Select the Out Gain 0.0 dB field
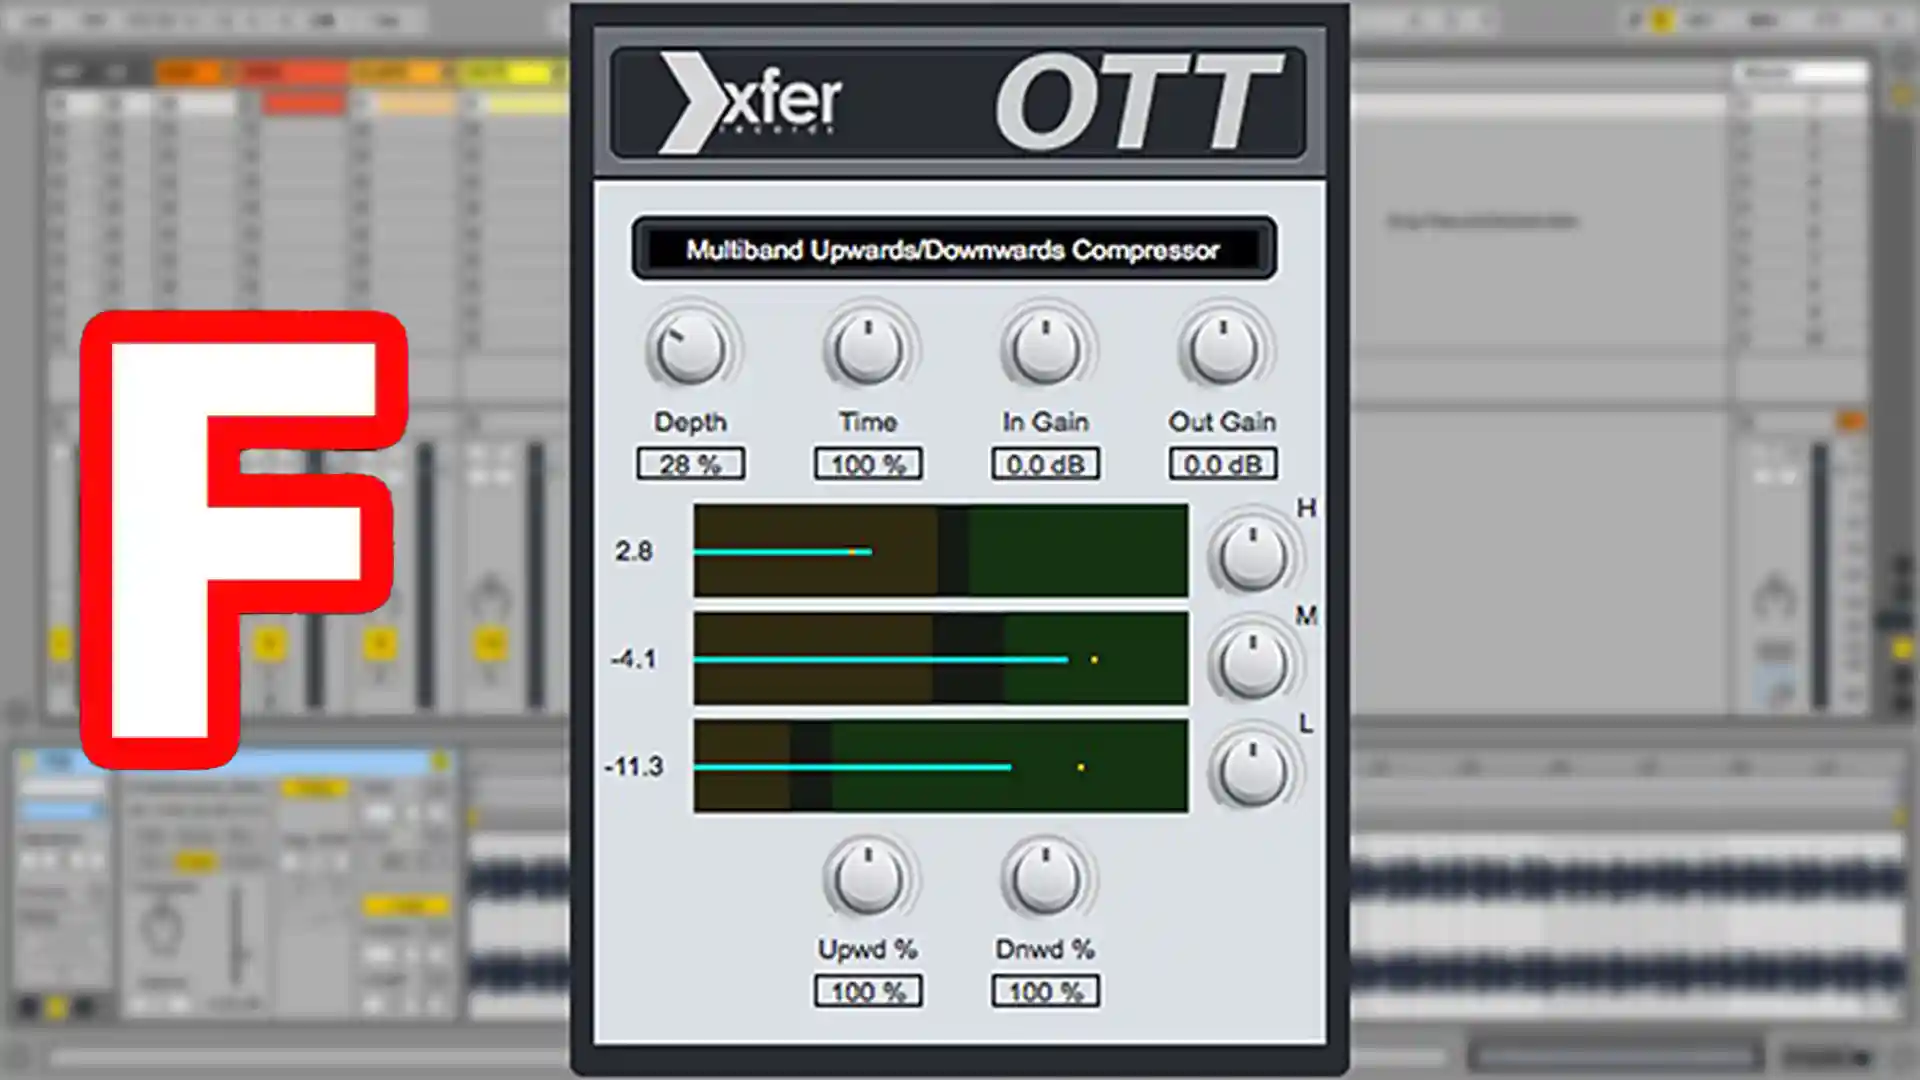 coord(1222,464)
